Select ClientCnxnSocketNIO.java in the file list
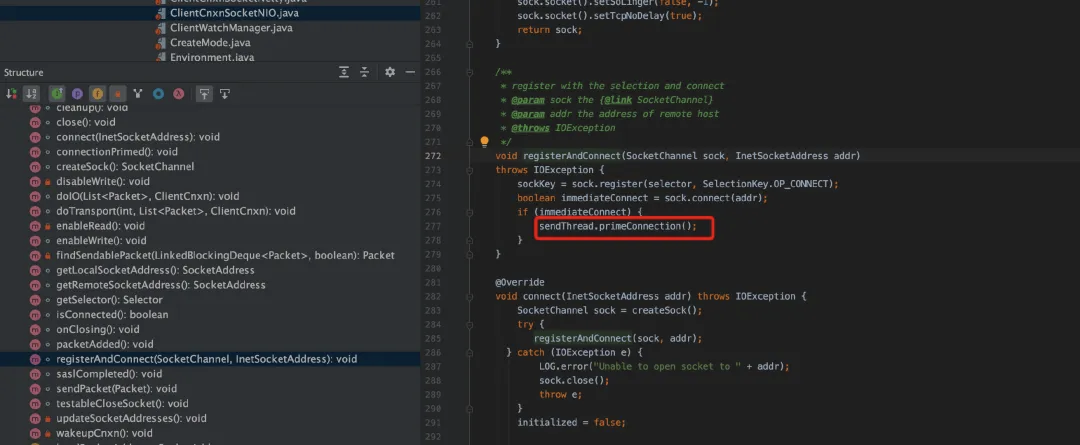 tap(234, 13)
